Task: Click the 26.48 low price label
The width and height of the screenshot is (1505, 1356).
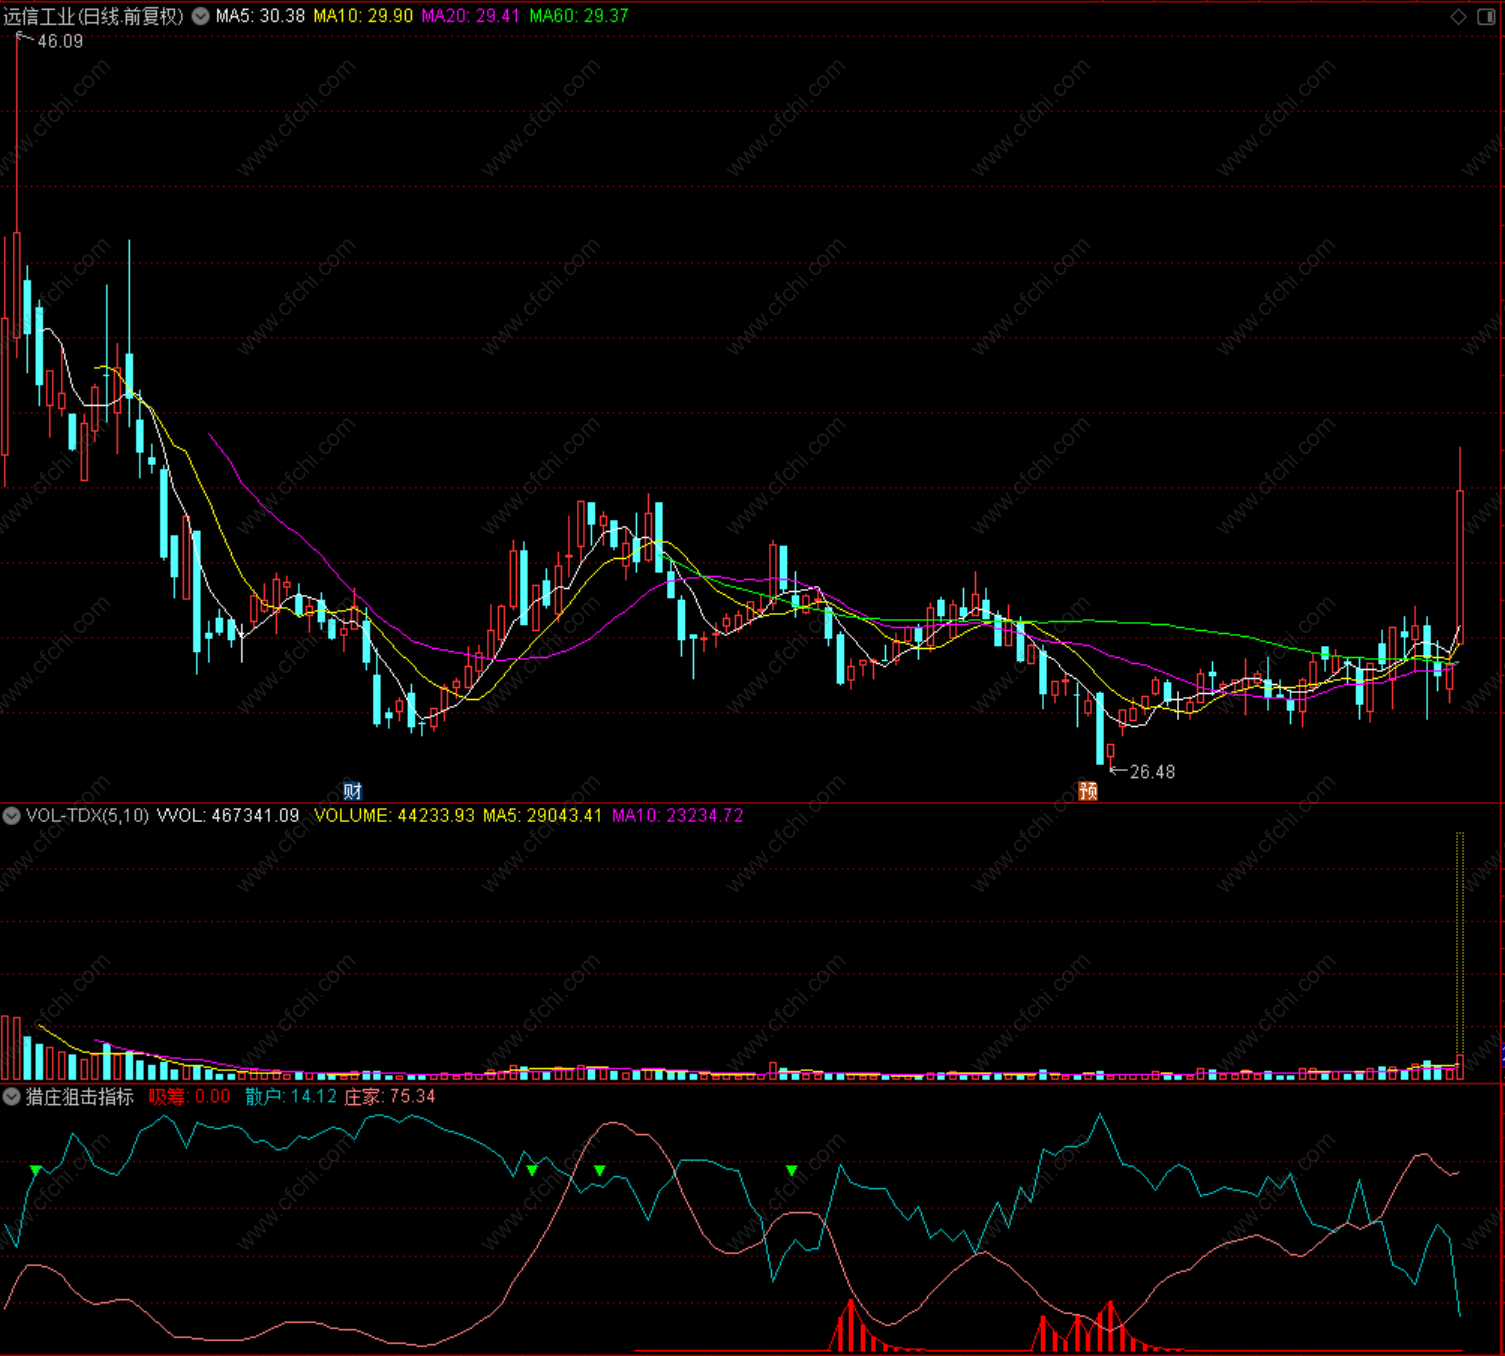Action: 1152,772
